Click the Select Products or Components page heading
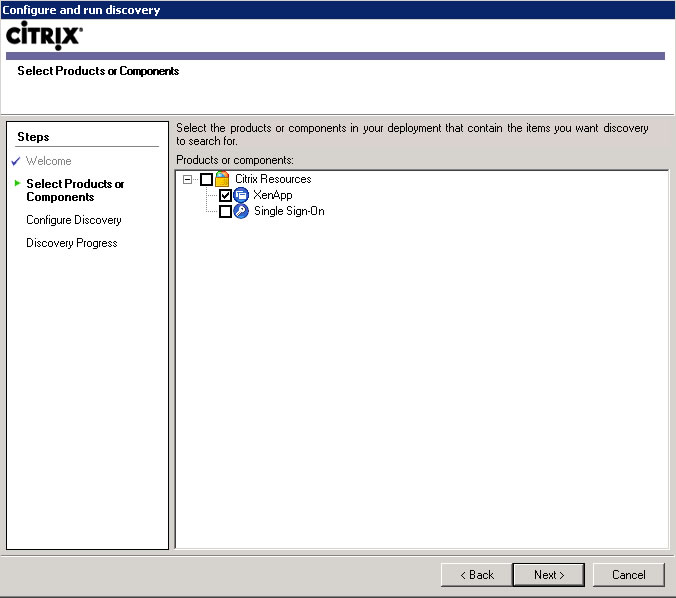The image size is (676, 598). point(98,71)
